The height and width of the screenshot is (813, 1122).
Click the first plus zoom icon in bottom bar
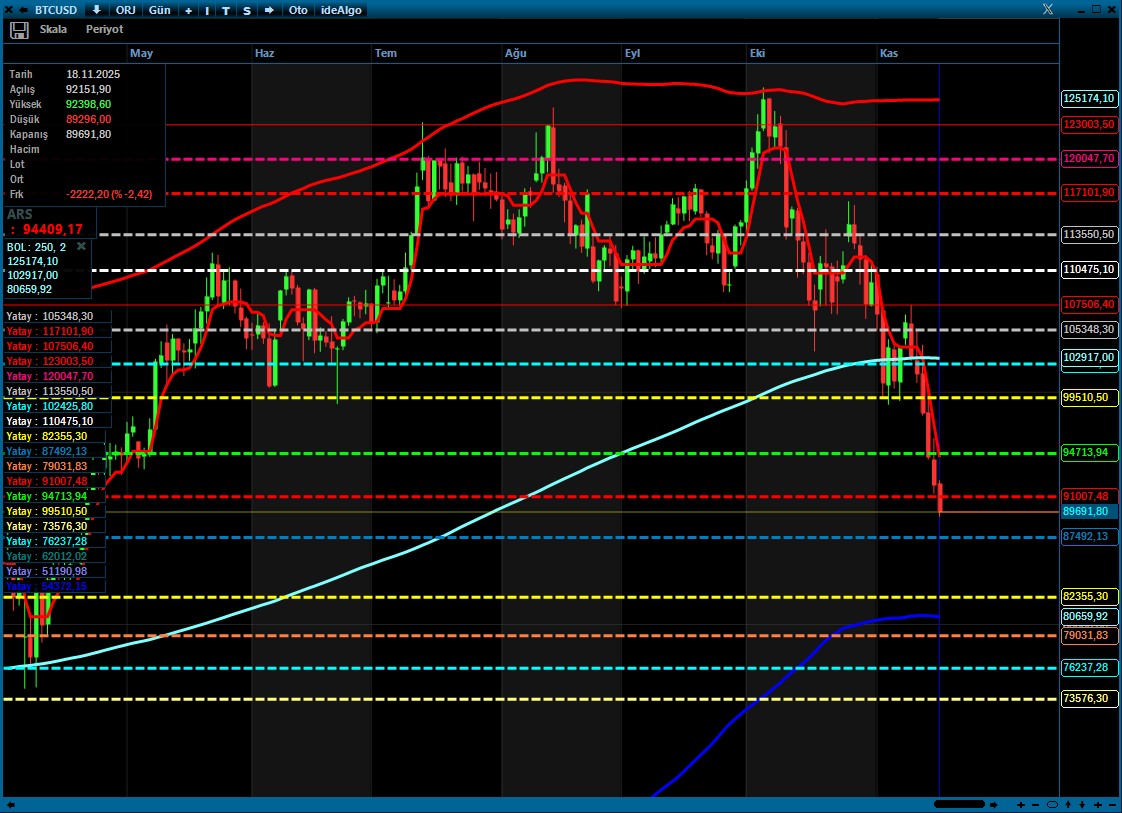pyautogui.click(x=1021, y=805)
